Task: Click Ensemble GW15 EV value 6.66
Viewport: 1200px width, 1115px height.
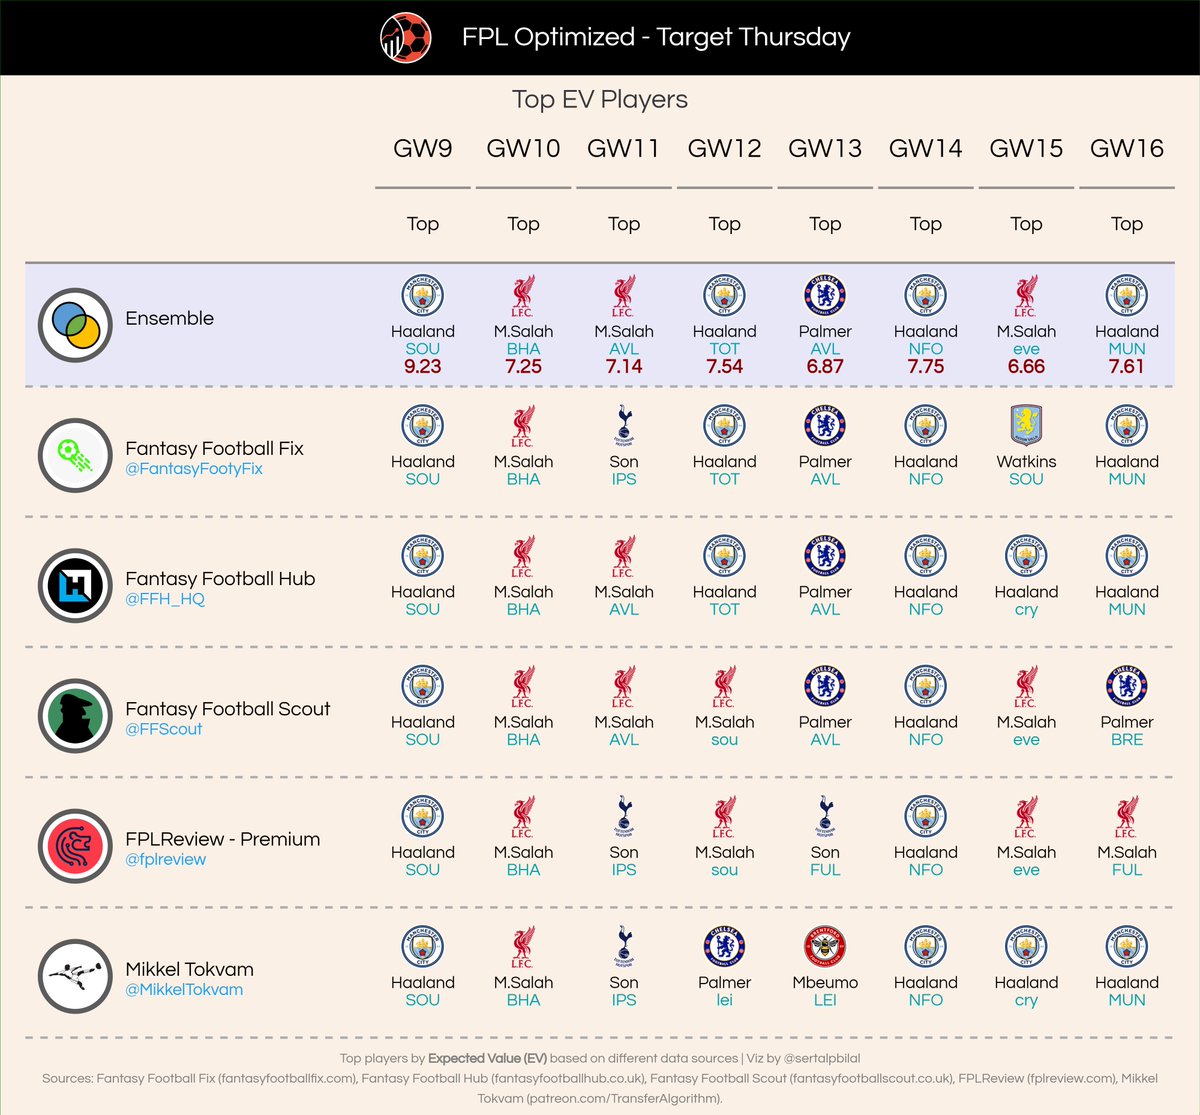Action: coord(1026,366)
